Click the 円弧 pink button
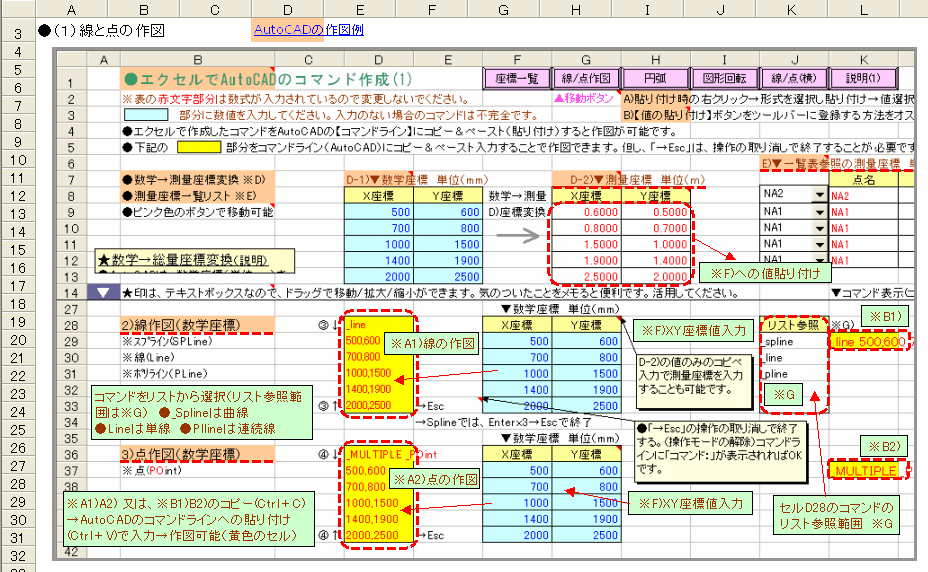928x572 pixels. pyautogui.click(x=655, y=78)
